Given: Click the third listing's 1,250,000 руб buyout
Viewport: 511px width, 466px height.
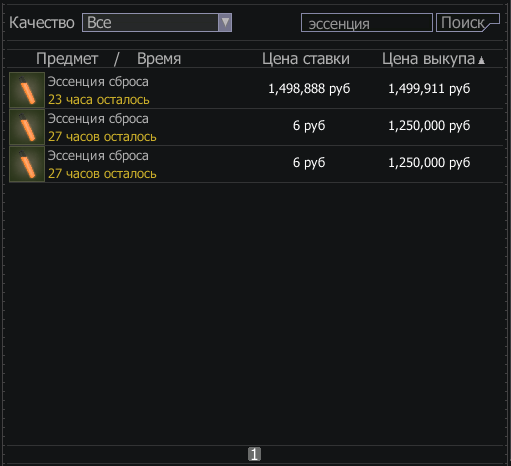Looking at the screenshot, I should click(429, 163).
